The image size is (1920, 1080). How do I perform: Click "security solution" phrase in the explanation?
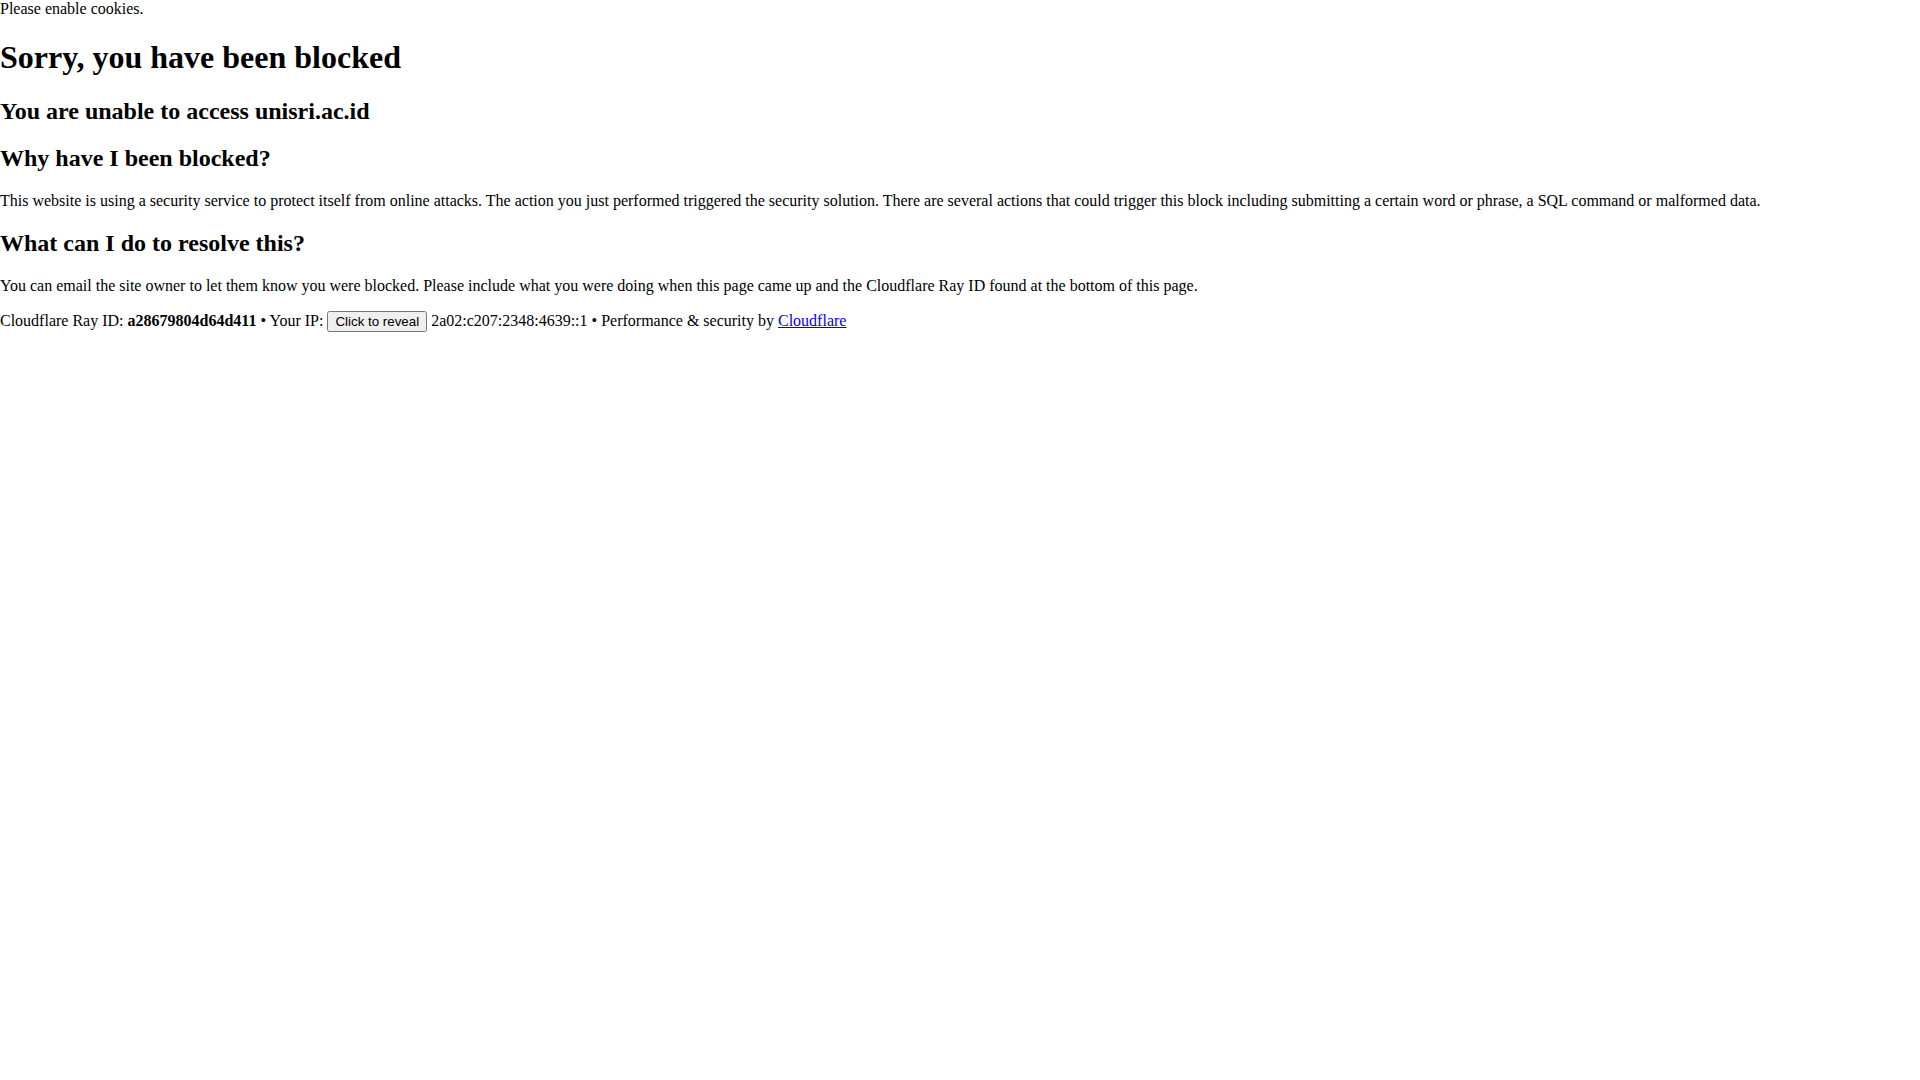822,201
